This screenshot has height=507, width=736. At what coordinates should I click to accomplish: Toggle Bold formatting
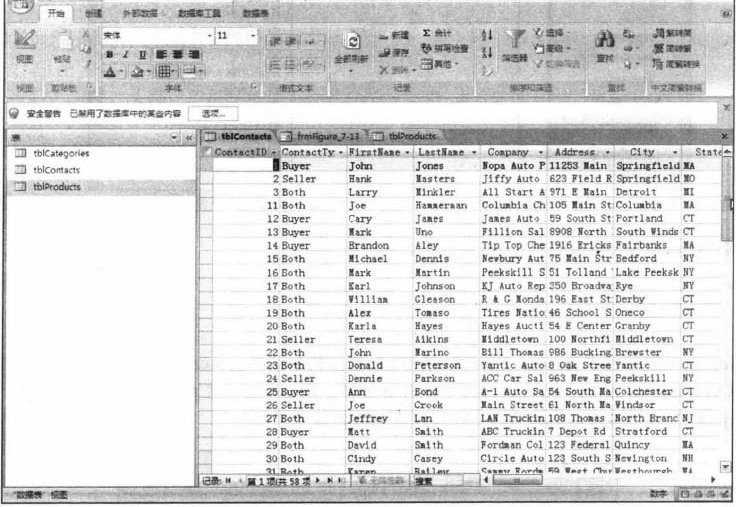click(x=109, y=54)
